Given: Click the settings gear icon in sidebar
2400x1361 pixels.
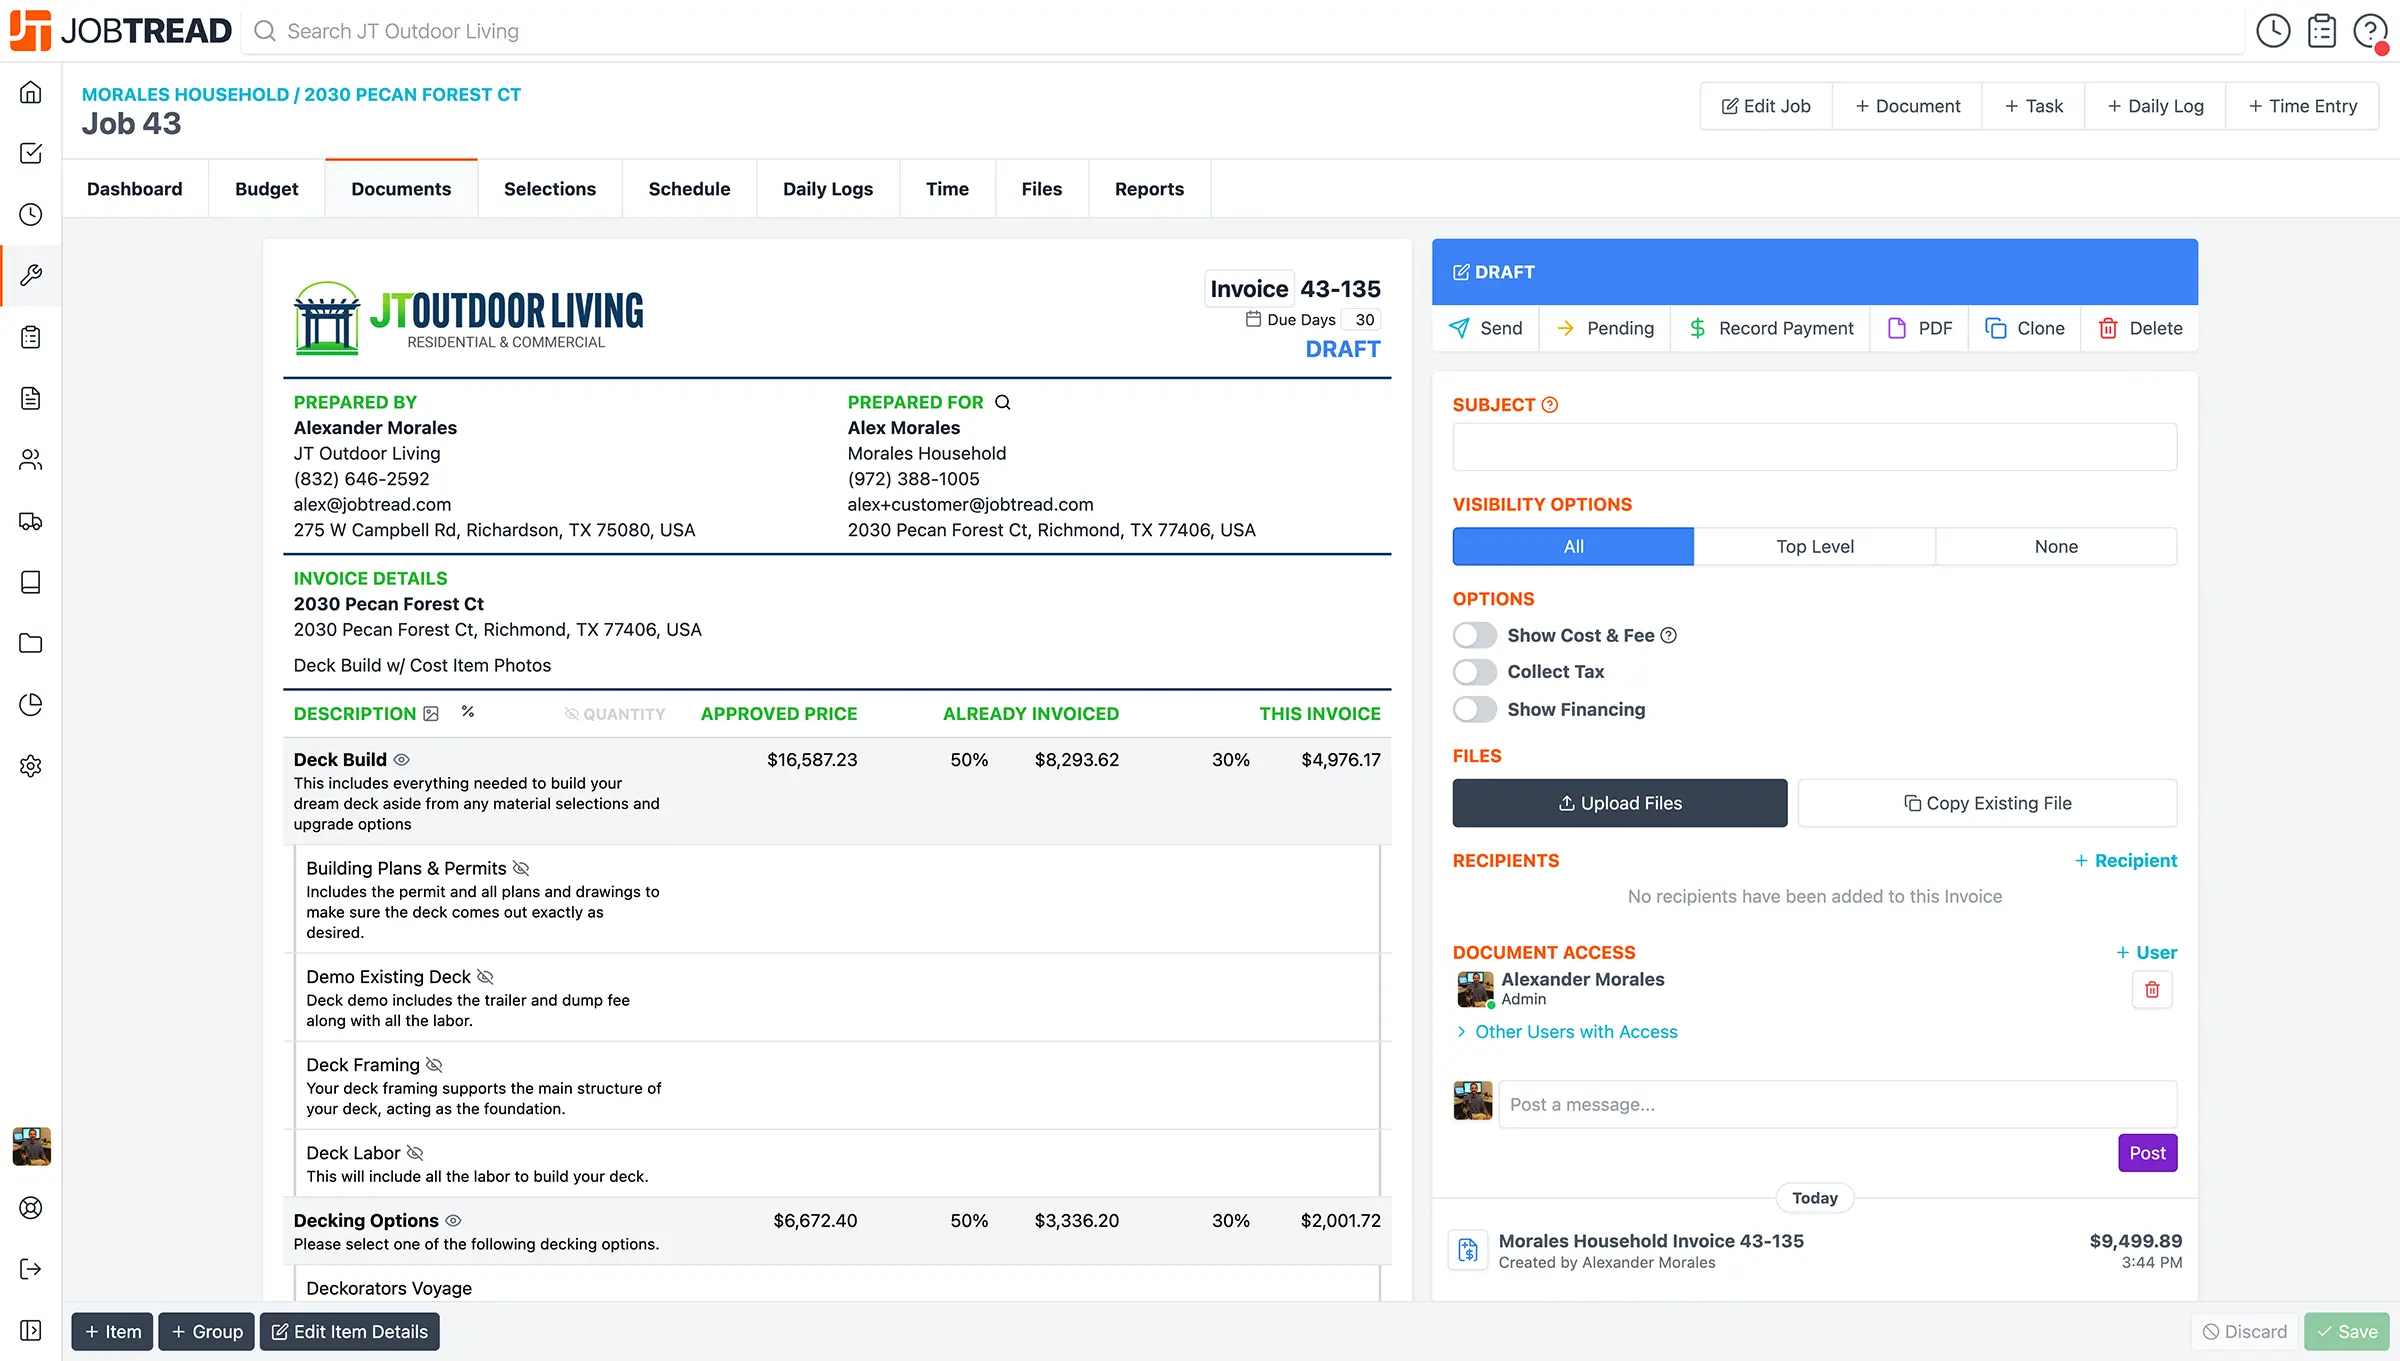Looking at the screenshot, I should pos(31,766).
